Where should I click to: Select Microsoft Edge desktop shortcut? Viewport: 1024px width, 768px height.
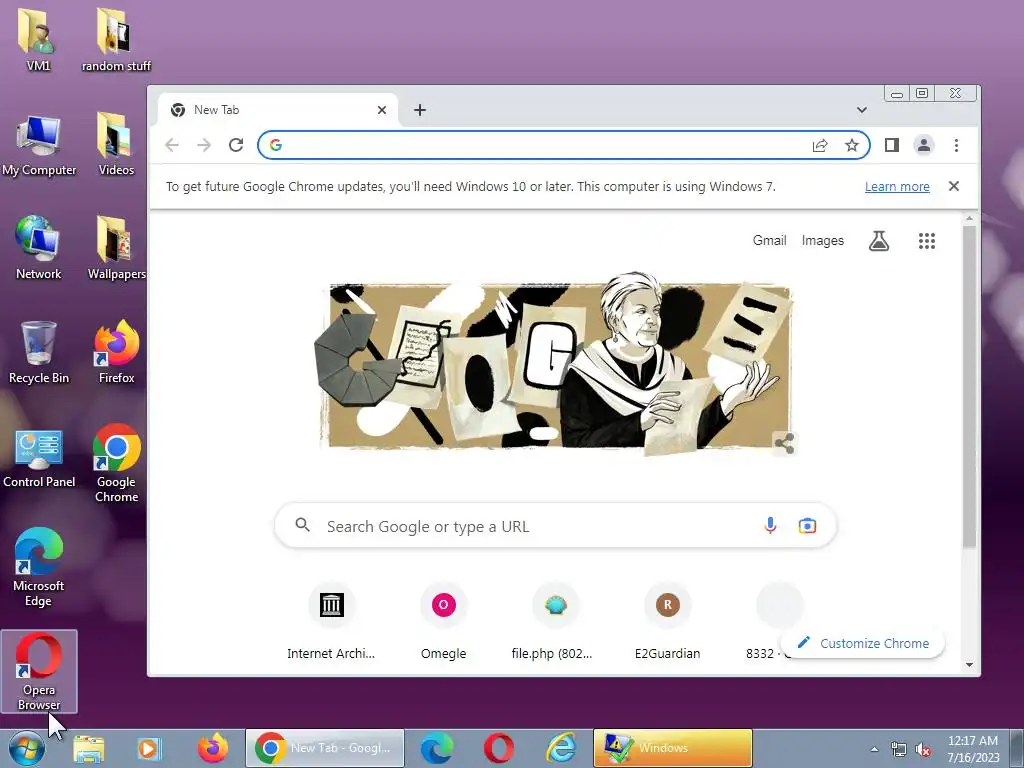[38, 568]
